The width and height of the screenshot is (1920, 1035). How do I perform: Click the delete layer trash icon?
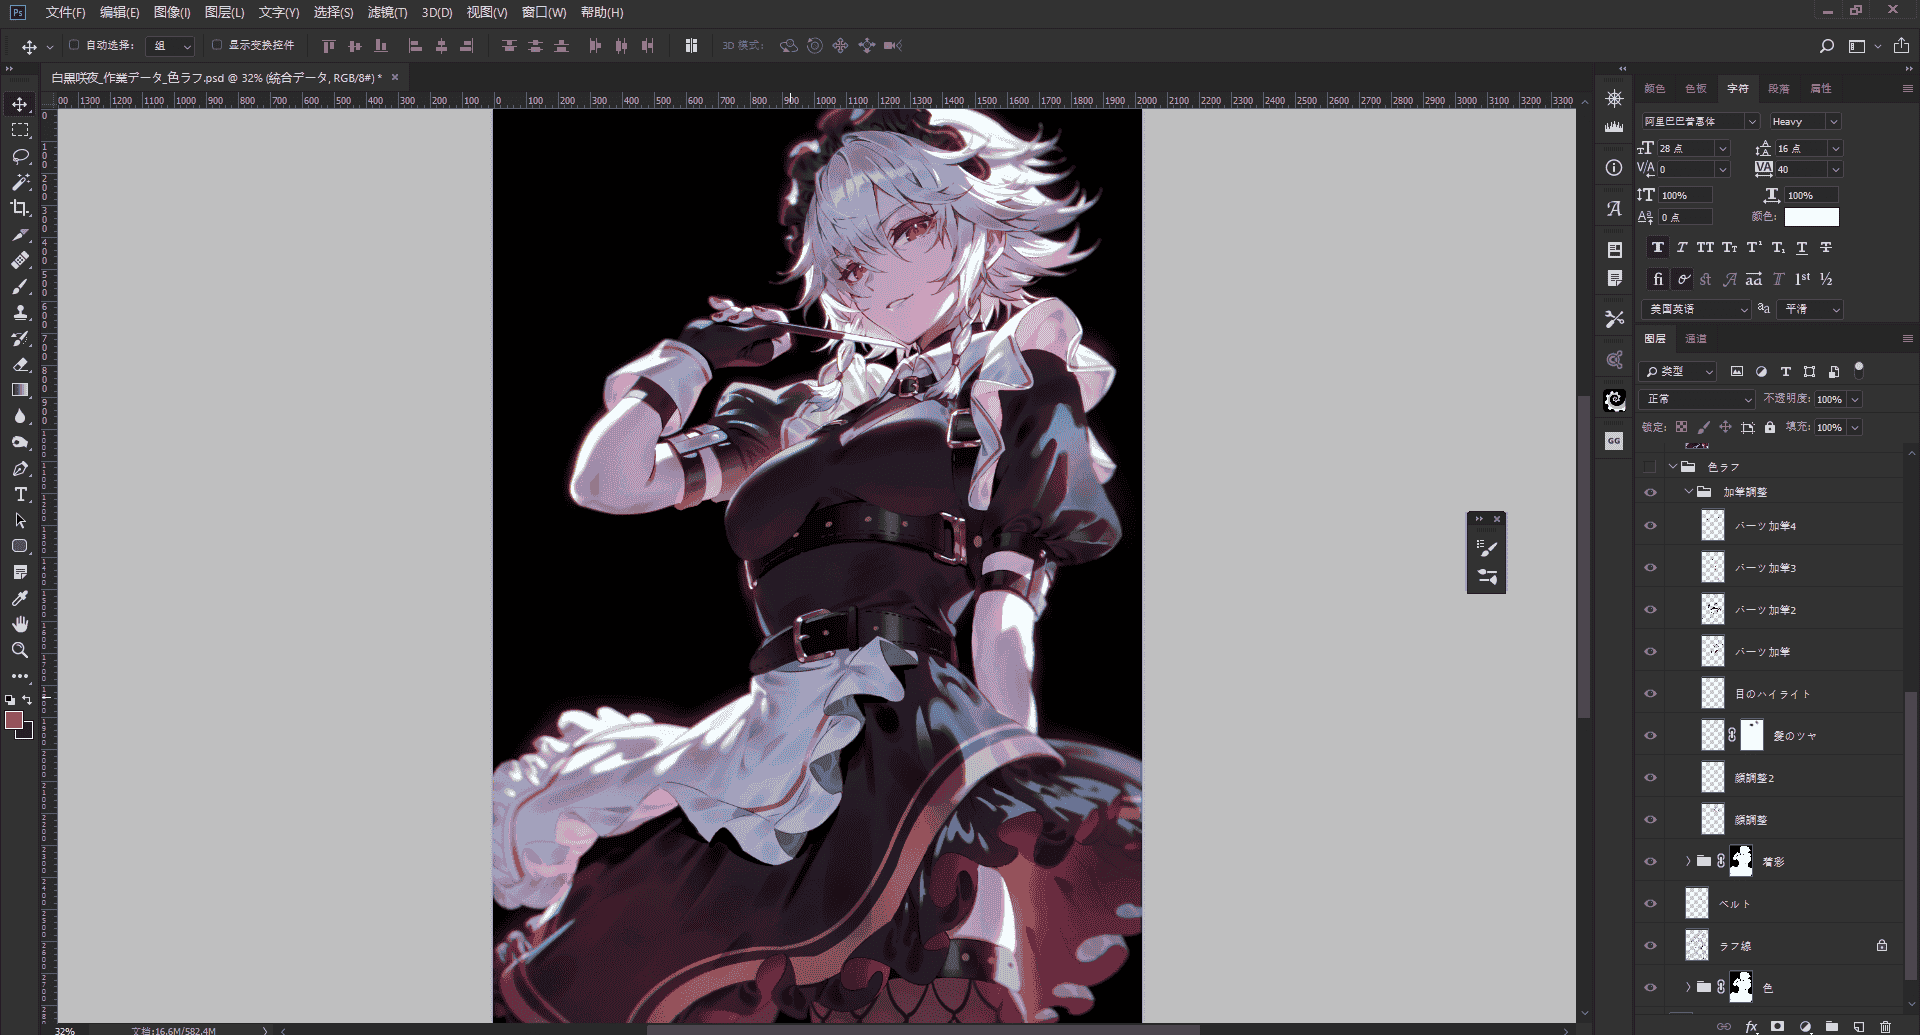[x=1885, y=1026]
